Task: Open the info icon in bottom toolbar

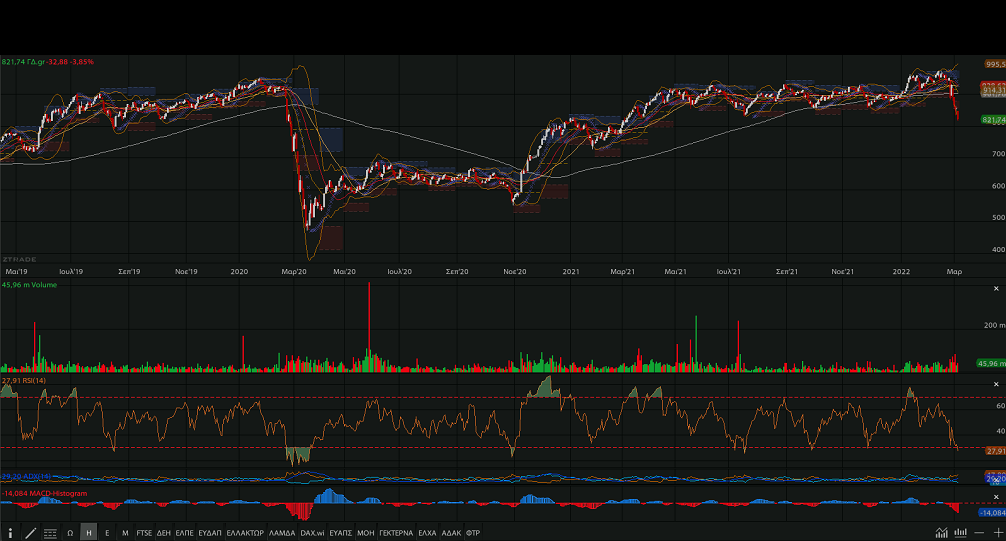Action: (x=10, y=533)
